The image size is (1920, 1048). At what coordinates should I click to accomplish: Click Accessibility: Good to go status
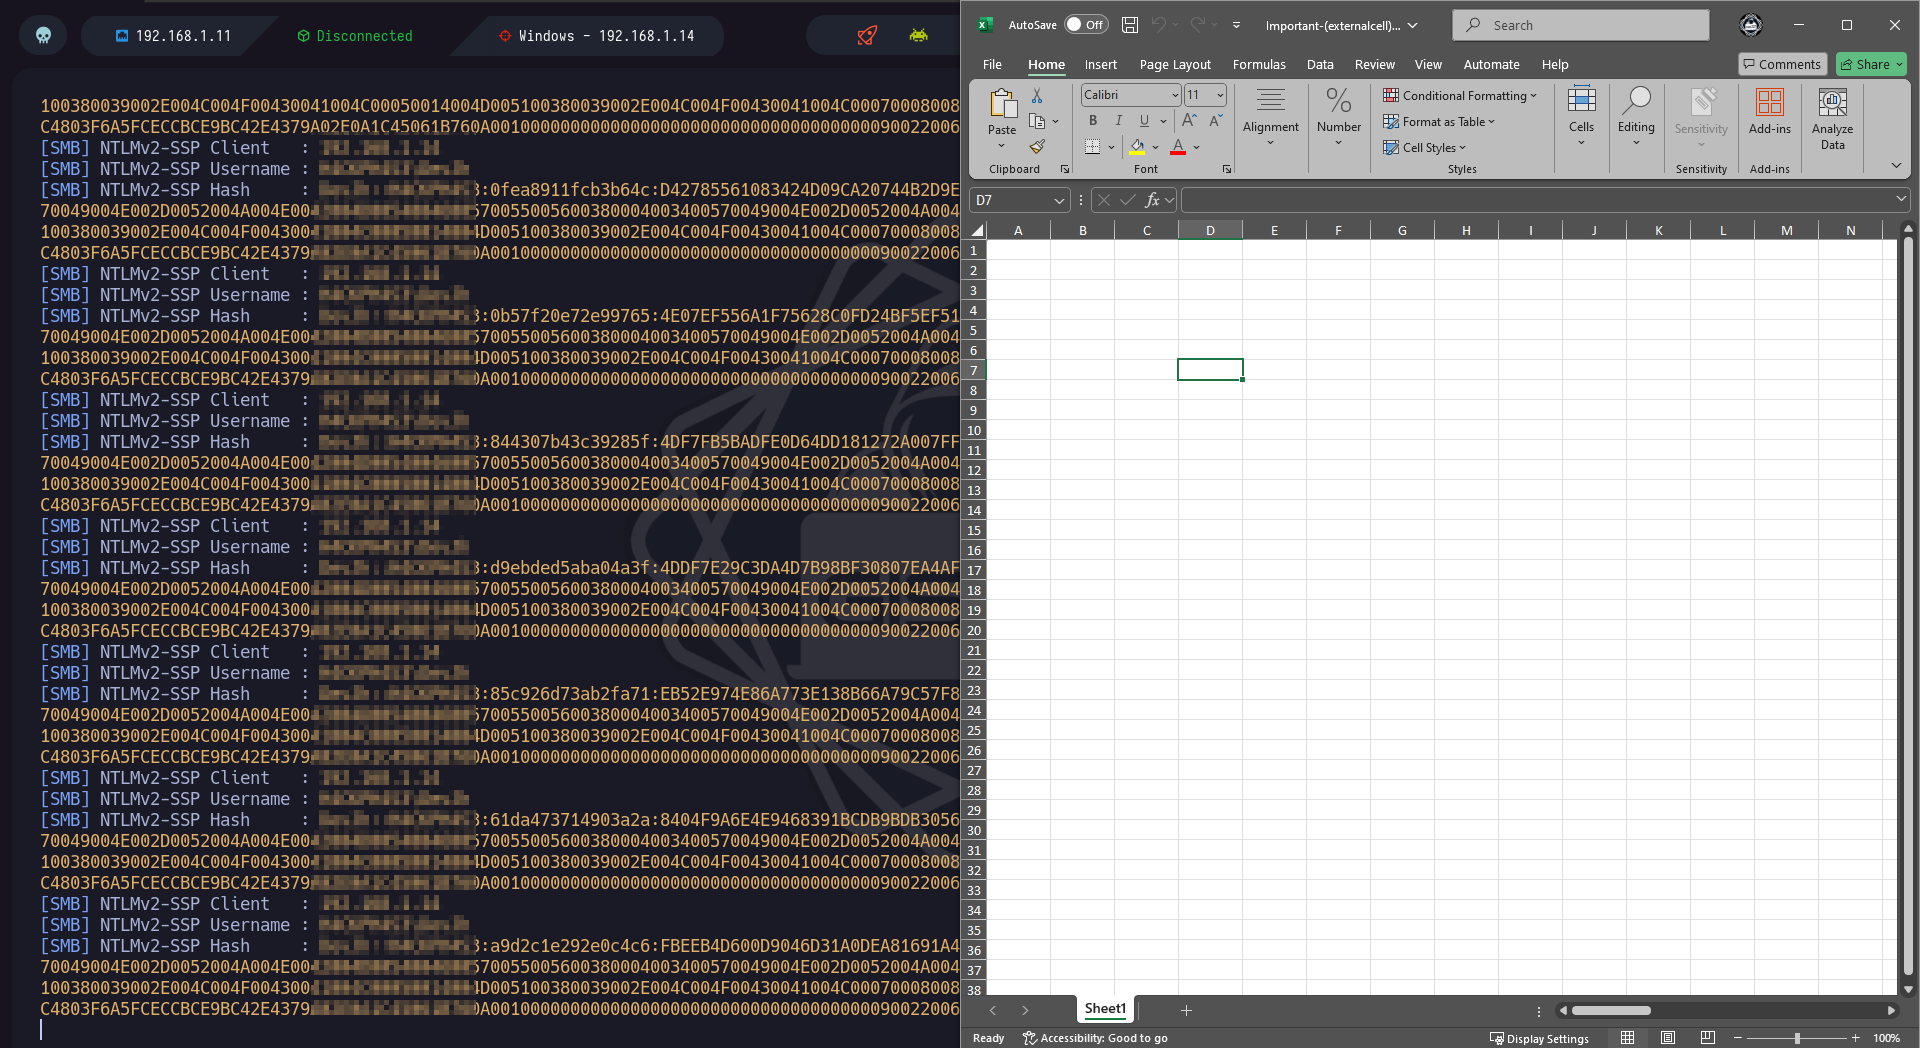point(1095,1038)
